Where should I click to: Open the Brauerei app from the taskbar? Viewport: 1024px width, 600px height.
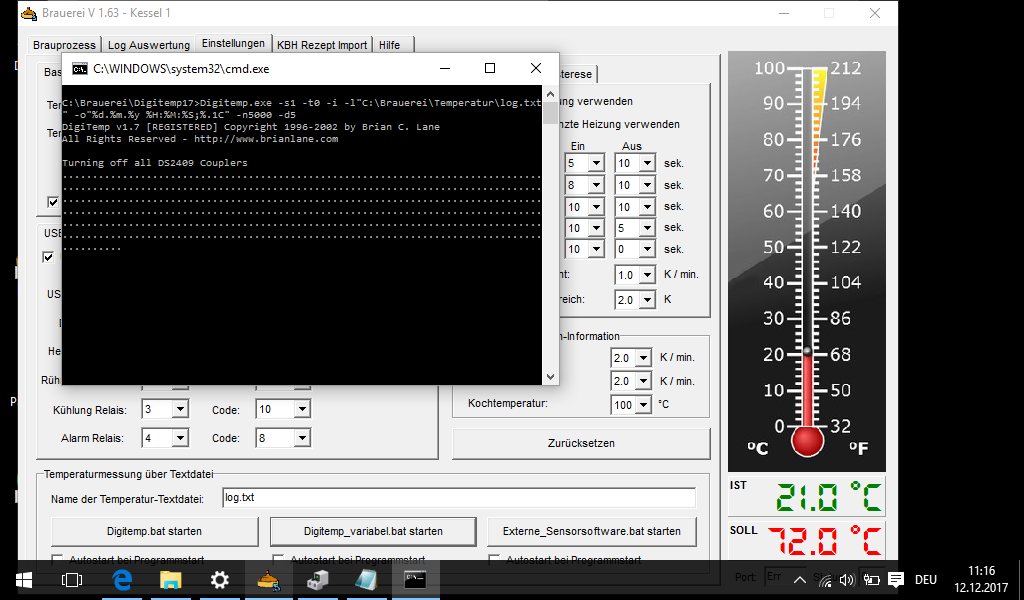[267, 579]
